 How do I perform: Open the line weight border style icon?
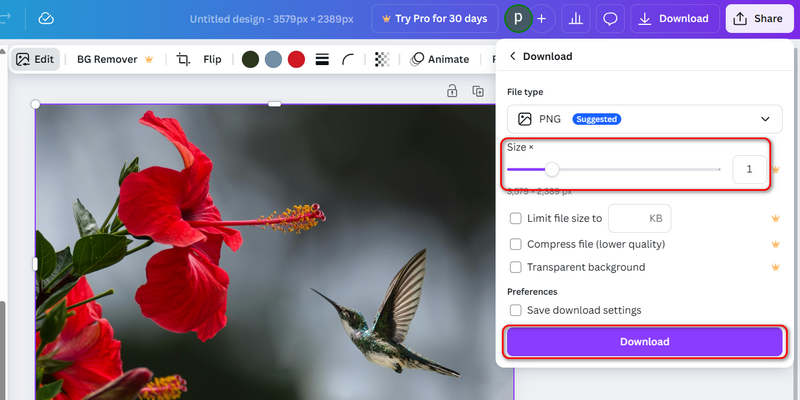point(322,59)
